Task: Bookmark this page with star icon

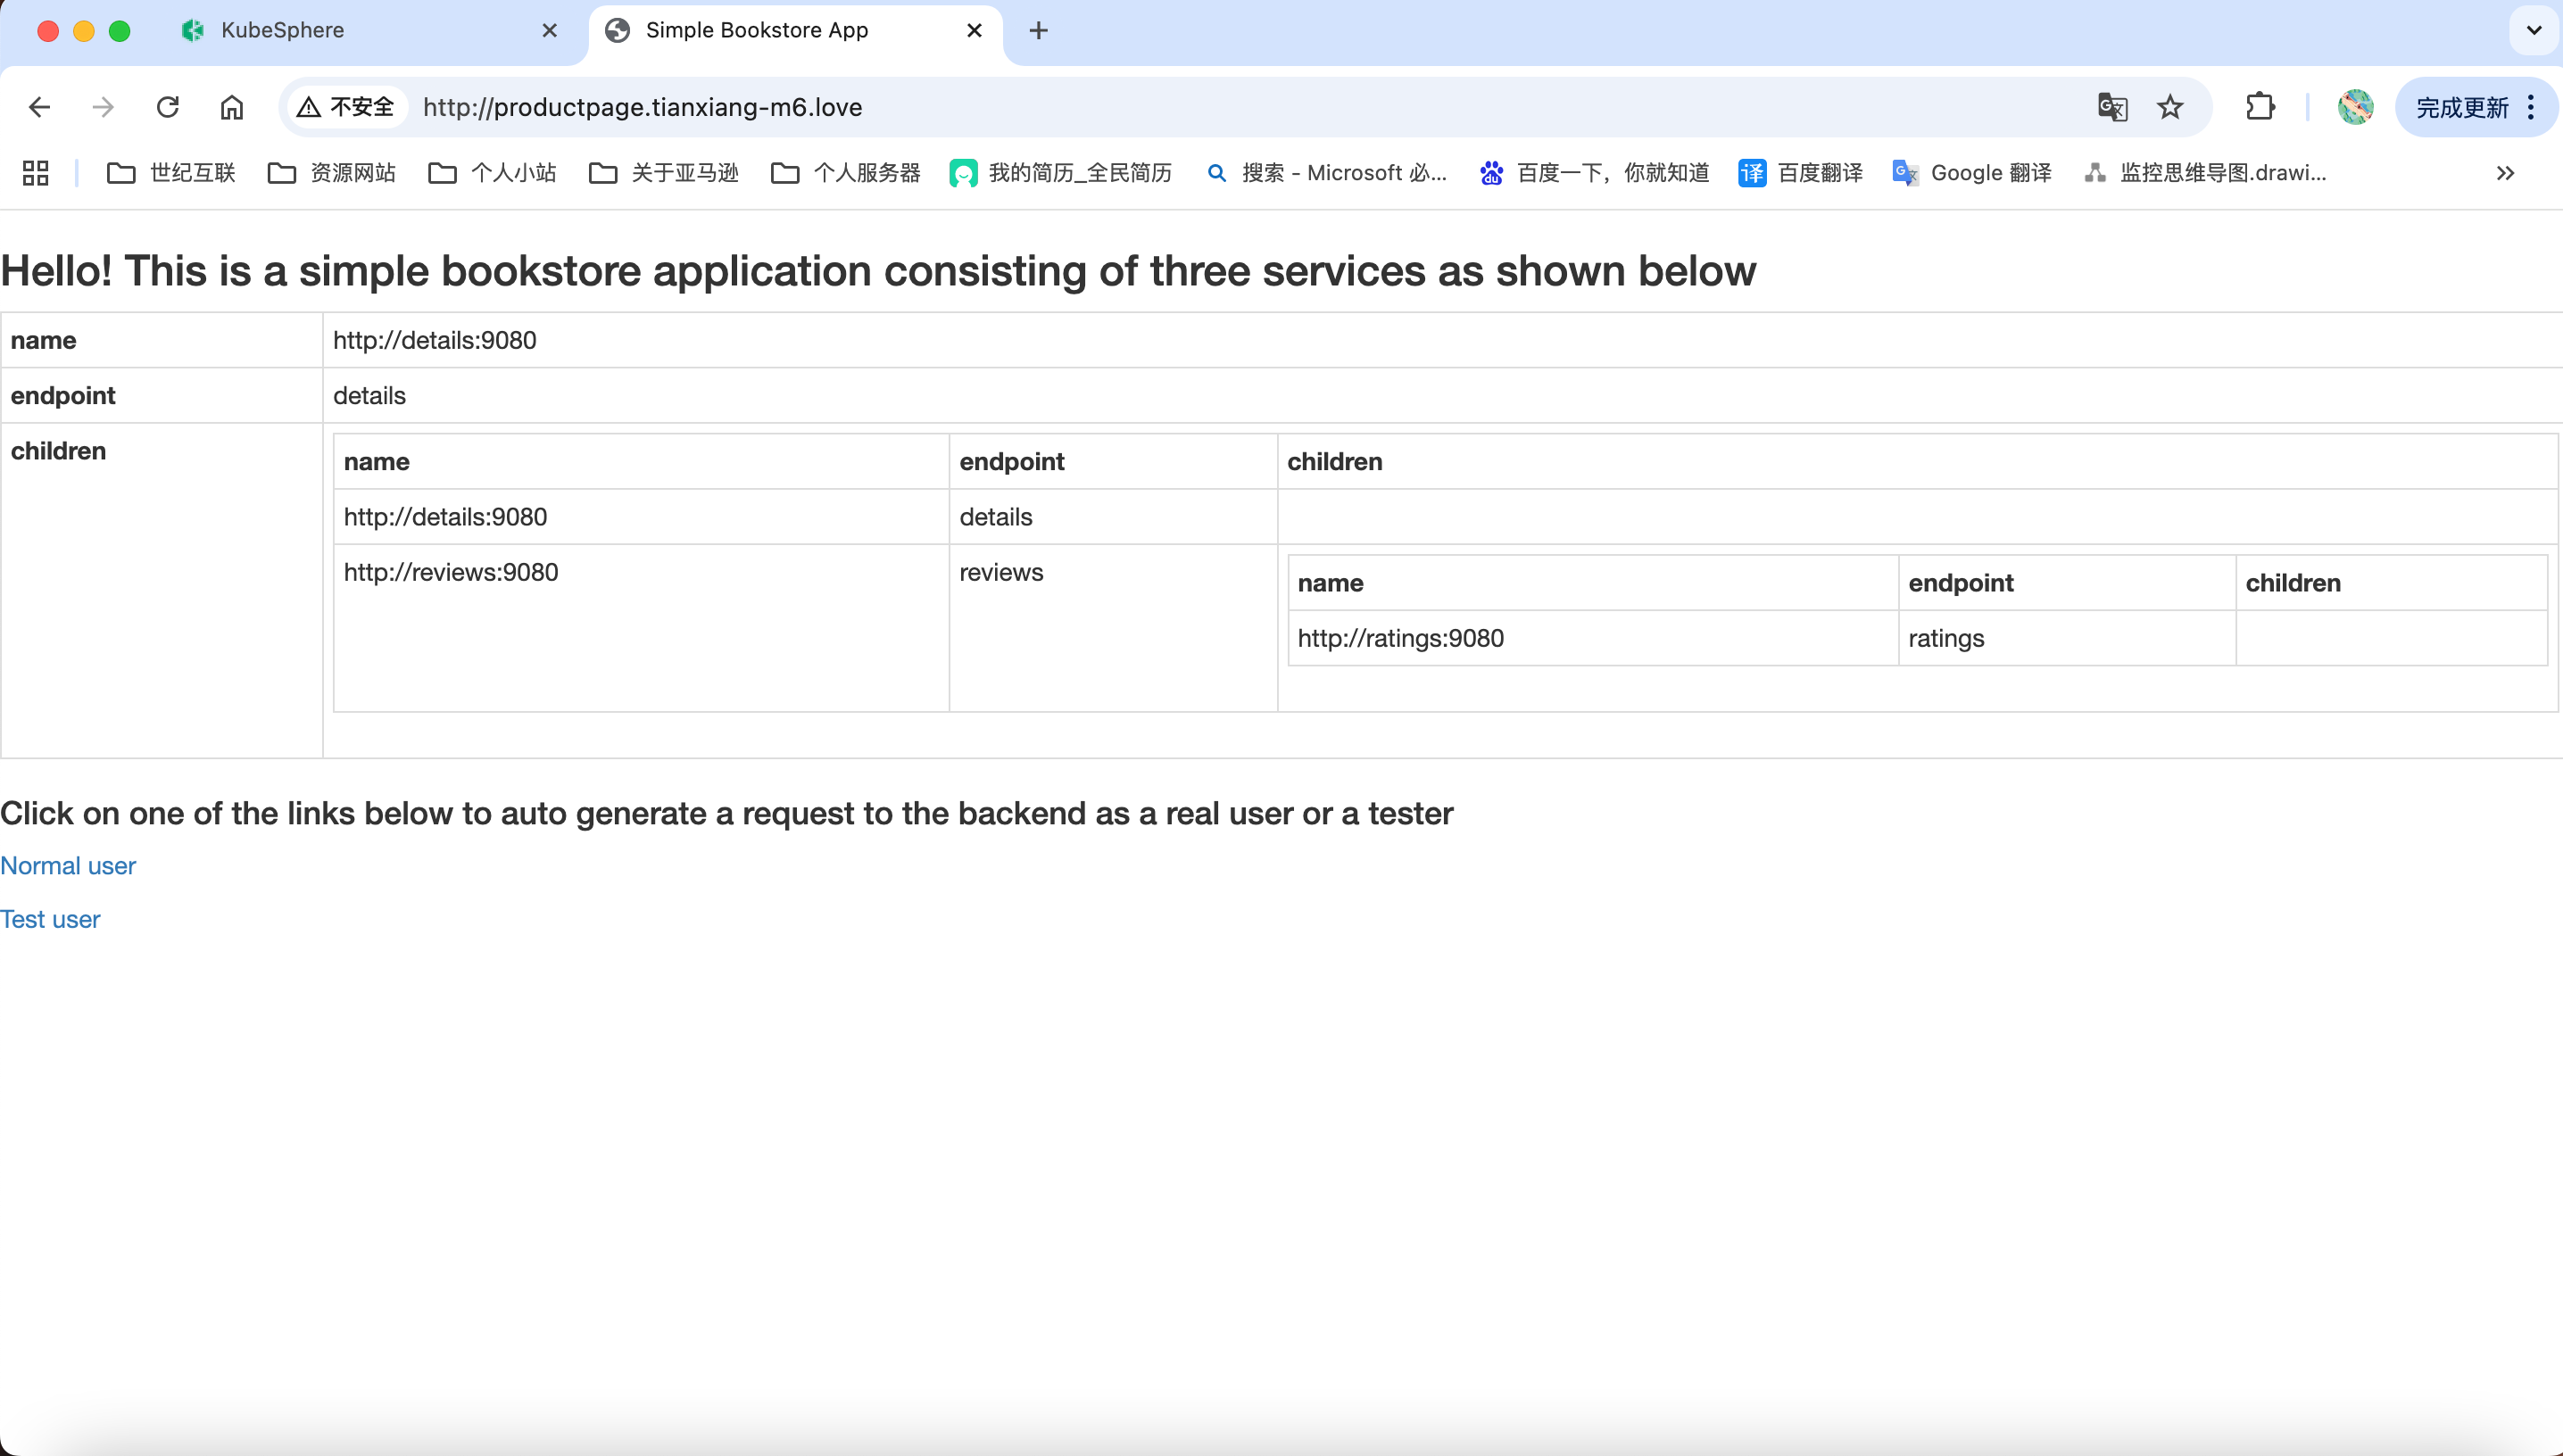Action: coord(2169,107)
